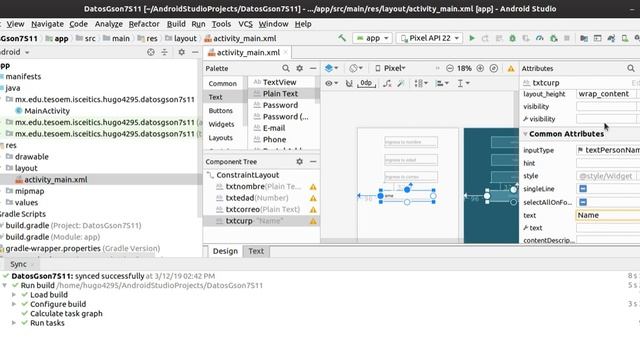
Task: Click the Attach debugger to process icon
Action: (553, 38)
